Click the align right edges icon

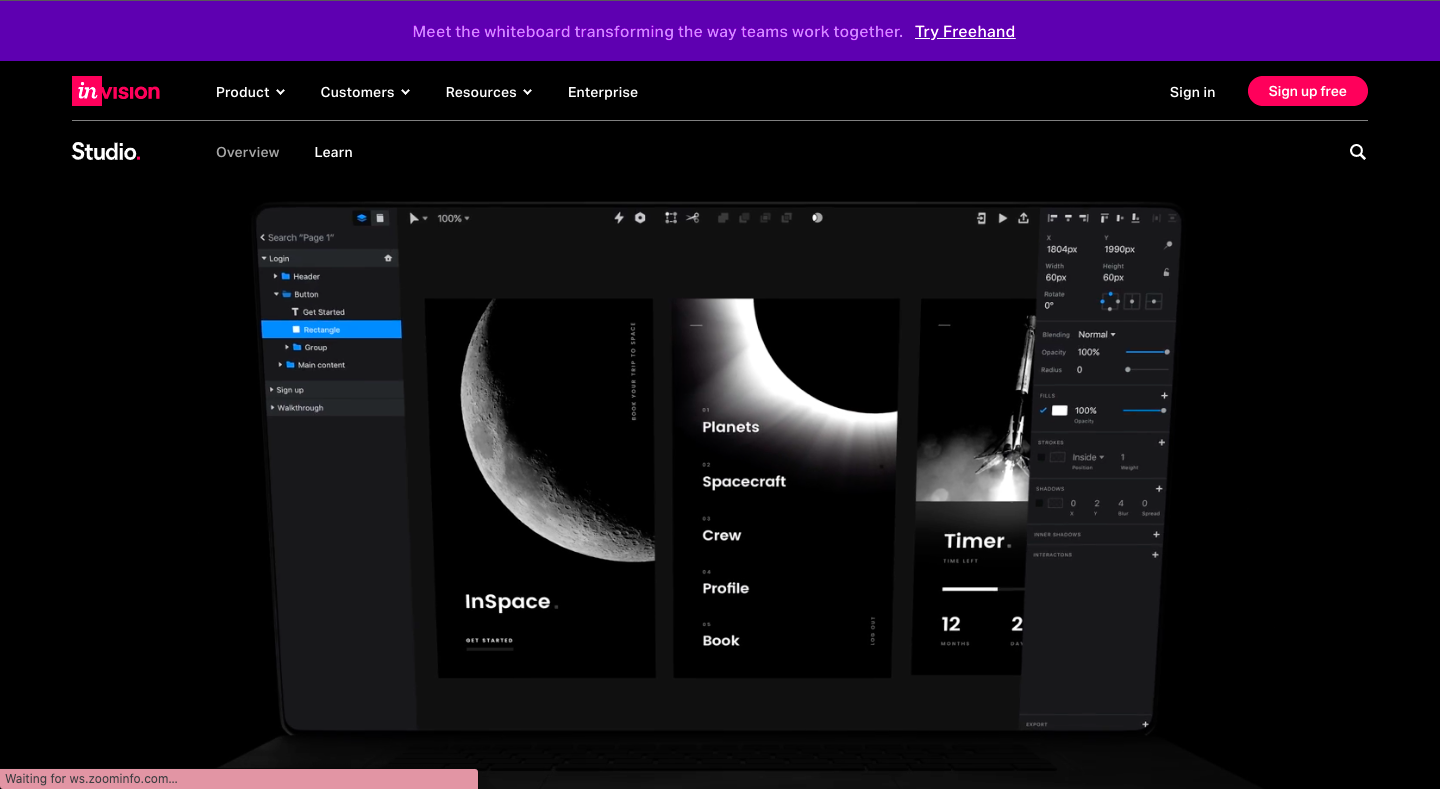[1085, 218]
